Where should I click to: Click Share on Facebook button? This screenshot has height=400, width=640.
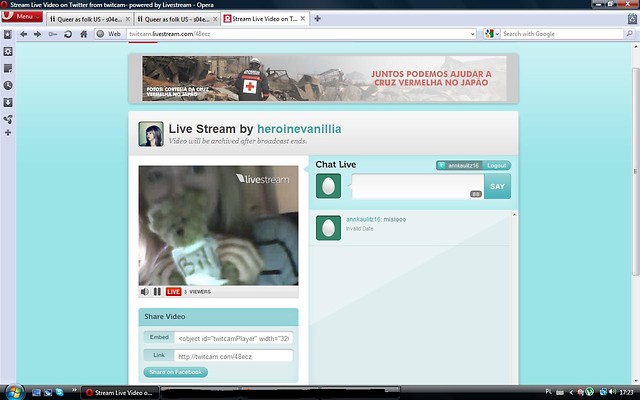click(x=176, y=372)
